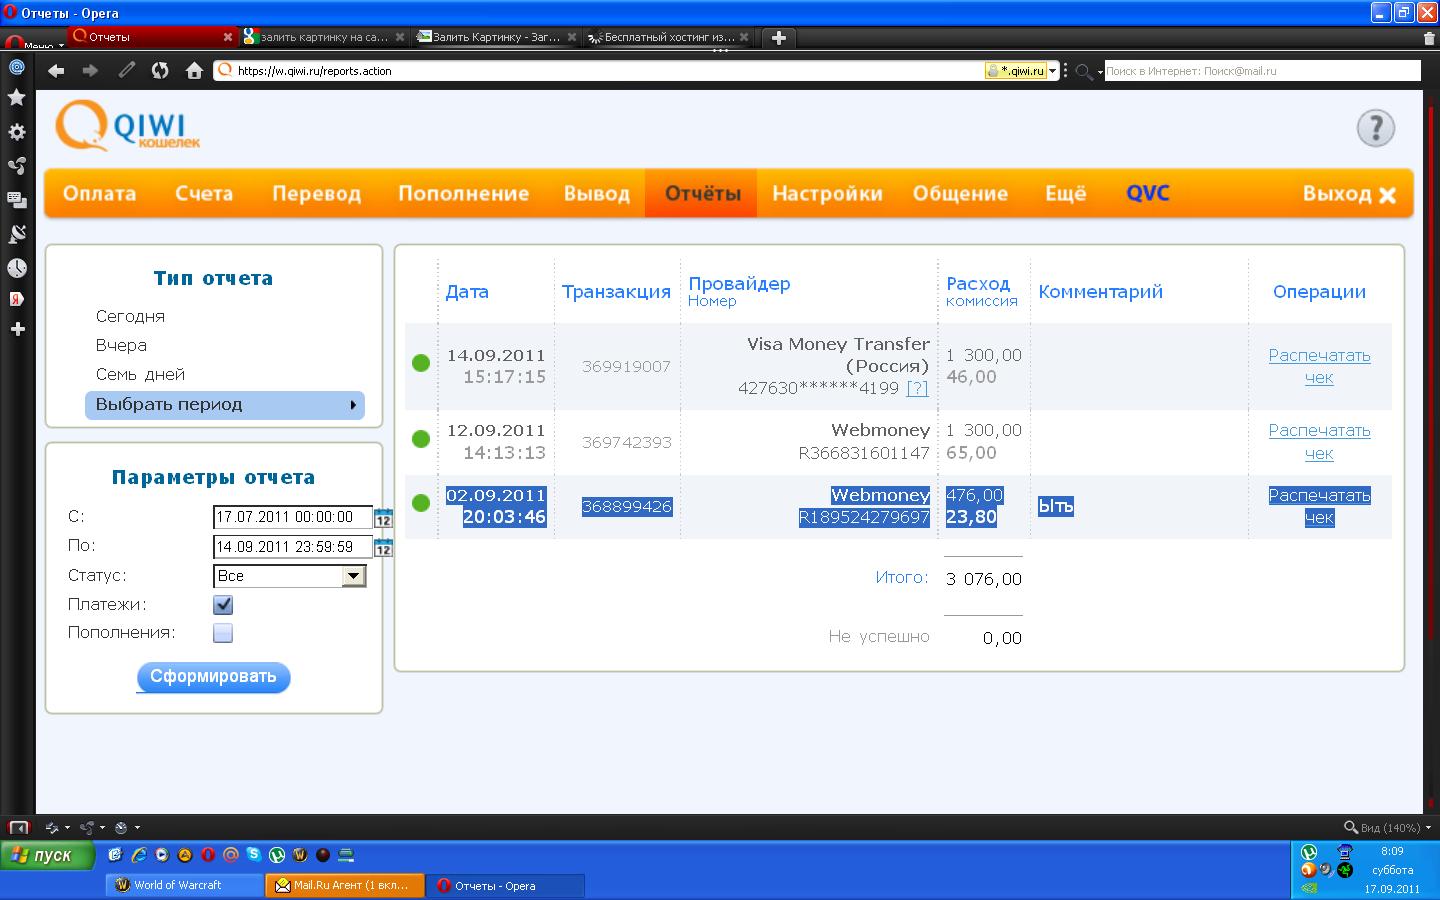
Task: Open a new tab with the plus button
Action: coord(779,38)
